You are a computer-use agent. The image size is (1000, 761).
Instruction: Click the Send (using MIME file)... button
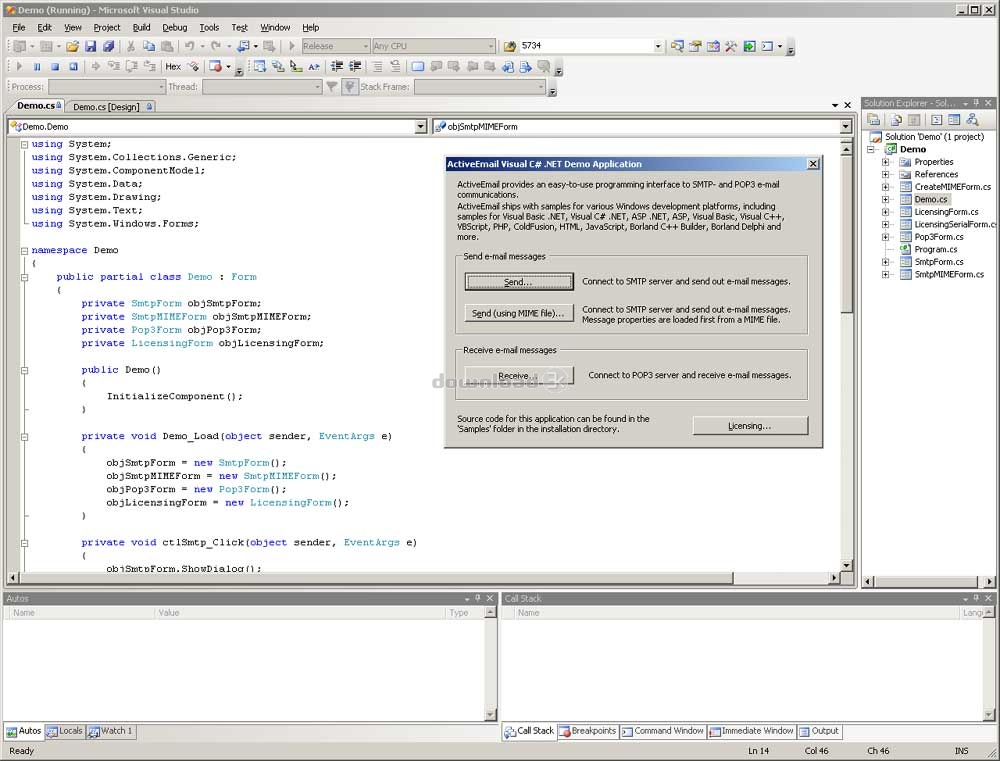tap(518, 313)
